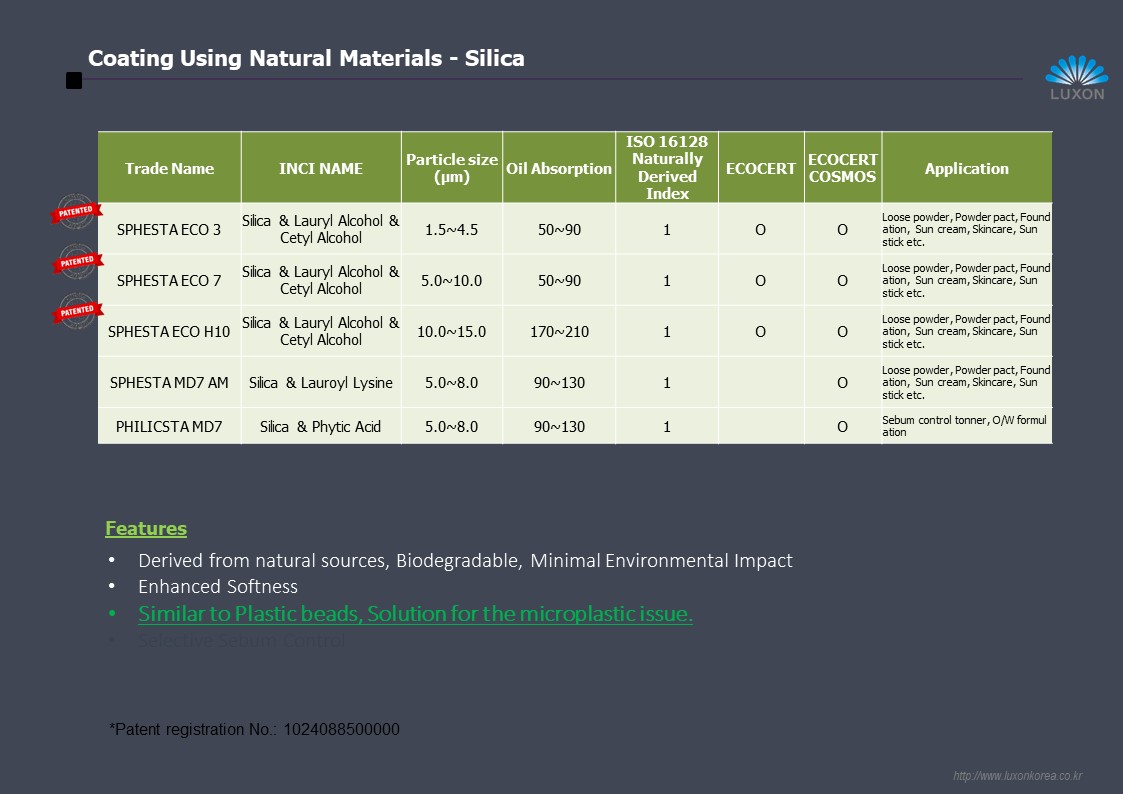This screenshot has height=794, width=1123.
Task: Select the slide title 'Coating Using Natural Materials - Silica'
Action: tap(306, 58)
